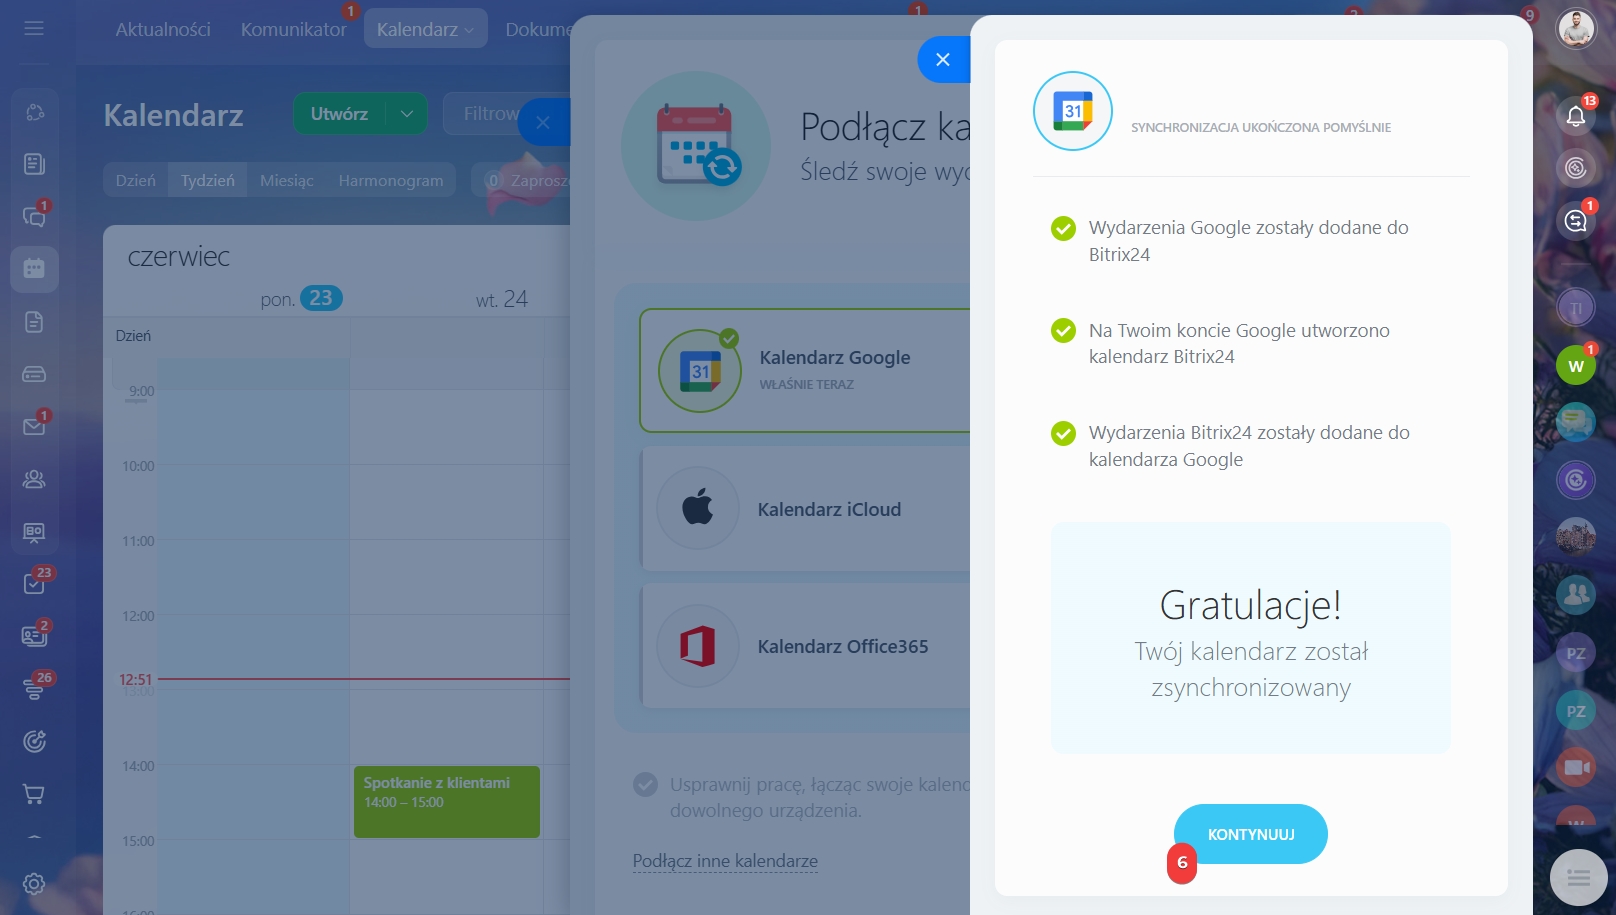Image resolution: width=1616 pixels, height=915 pixels.
Task: Open the settings gear in left sidebar
Action: coord(34,884)
